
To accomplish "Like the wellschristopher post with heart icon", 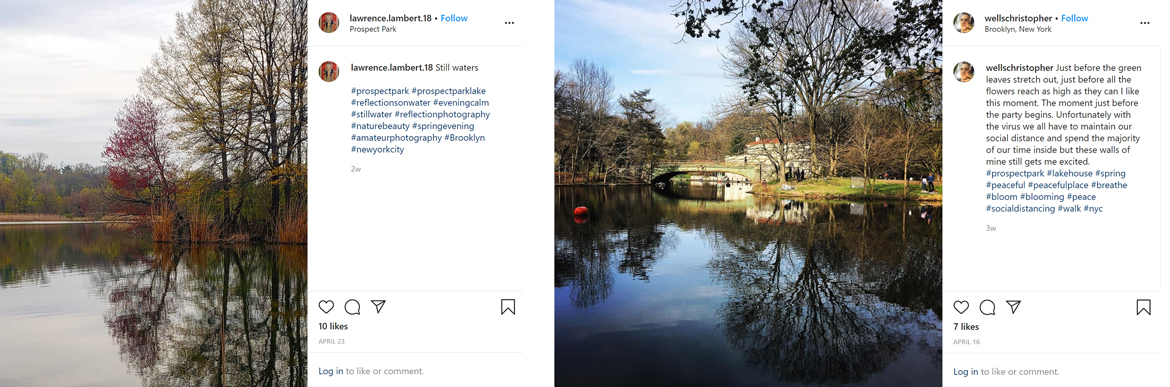I will click(x=961, y=307).
